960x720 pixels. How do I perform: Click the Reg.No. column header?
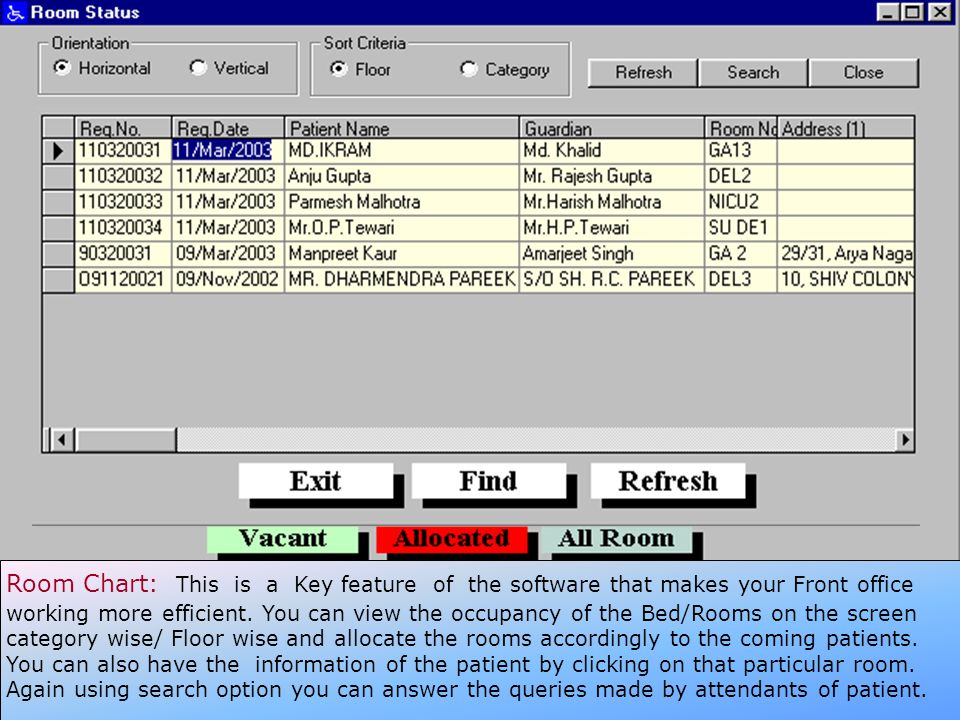click(122, 128)
